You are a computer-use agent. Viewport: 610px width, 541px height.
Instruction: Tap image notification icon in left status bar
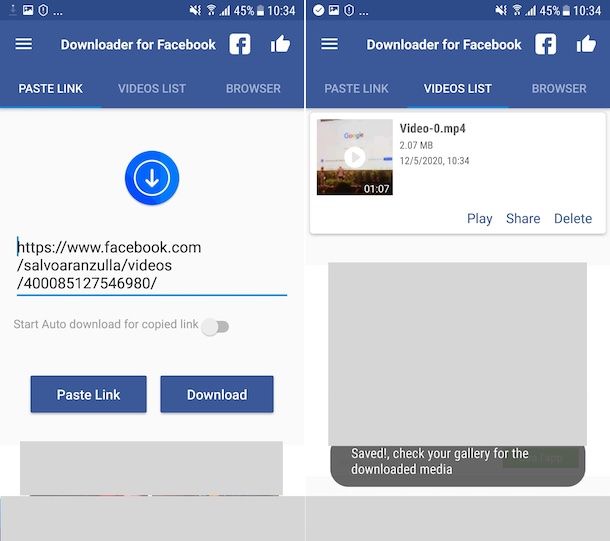(28, 10)
